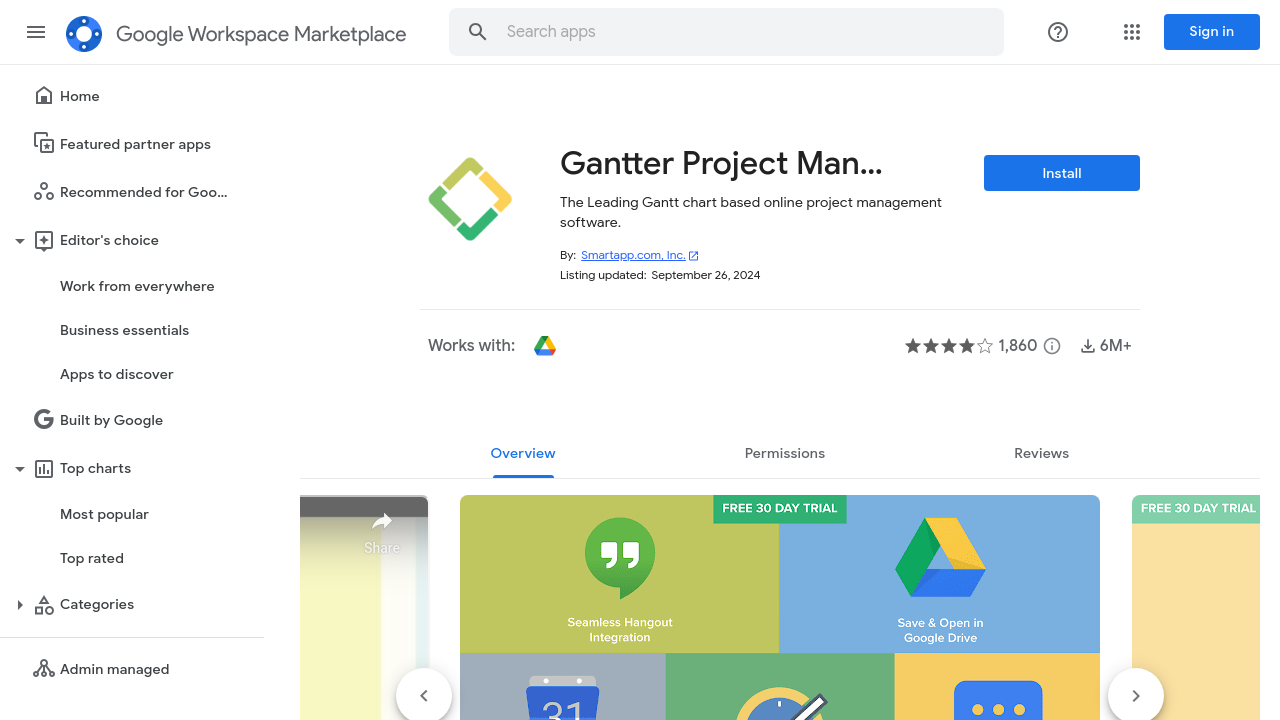
Task: Click the 1,860 ratings count
Action: [x=1018, y=346]
